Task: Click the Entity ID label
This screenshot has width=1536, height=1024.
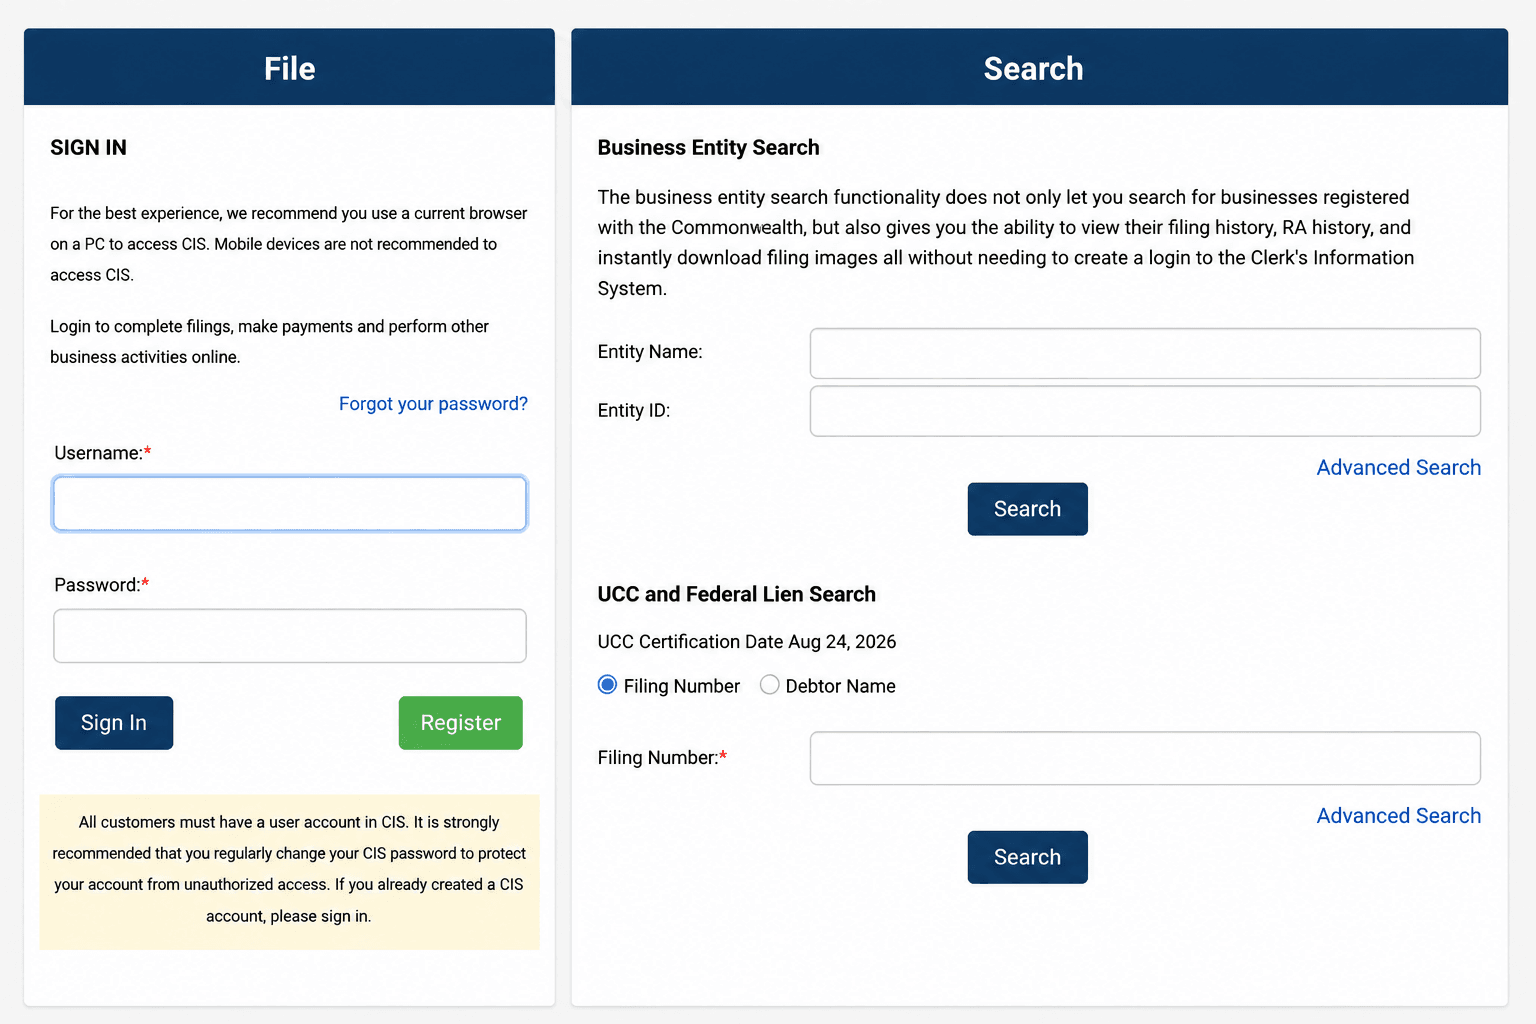Action: click(633, 411)
